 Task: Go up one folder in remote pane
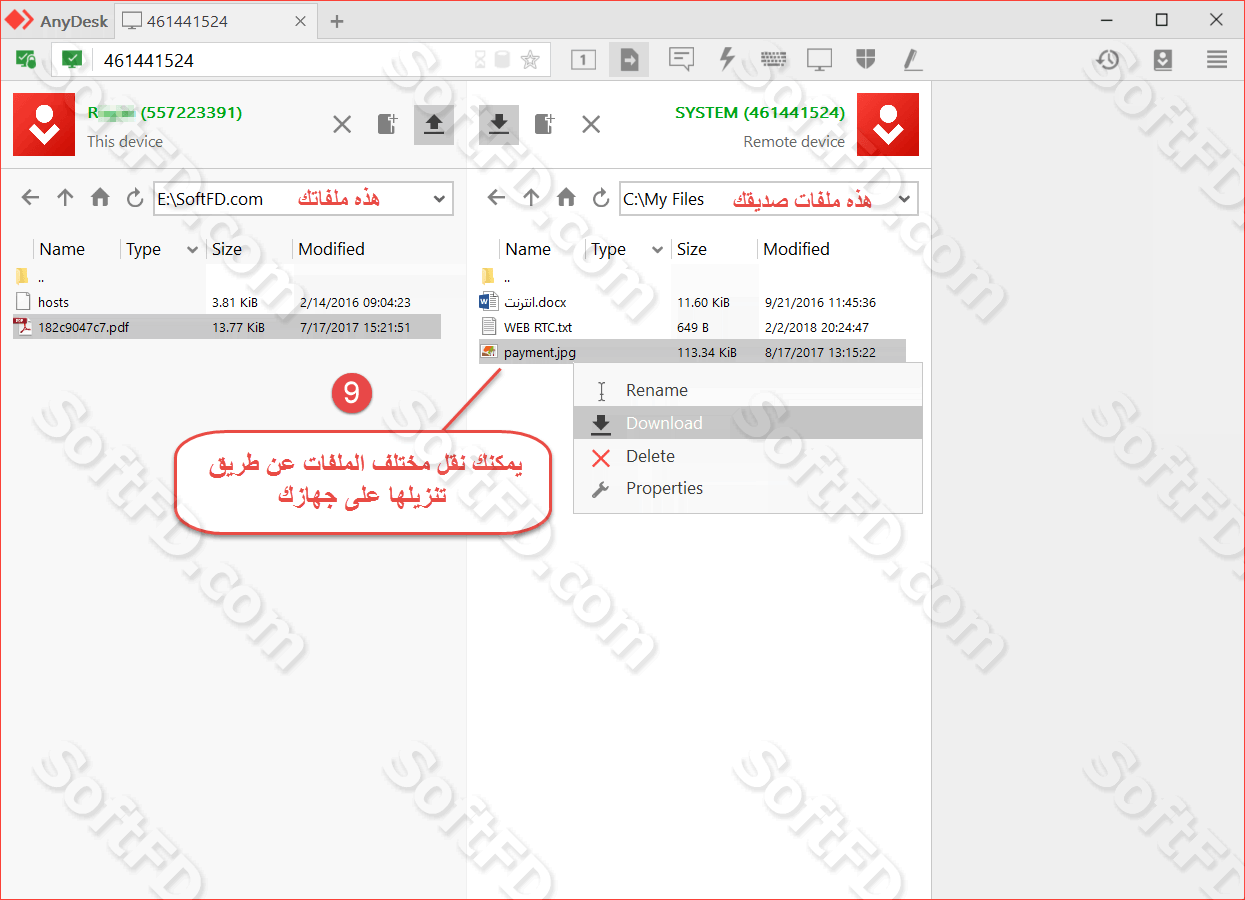pyautogui.click(x=531, y=198)
